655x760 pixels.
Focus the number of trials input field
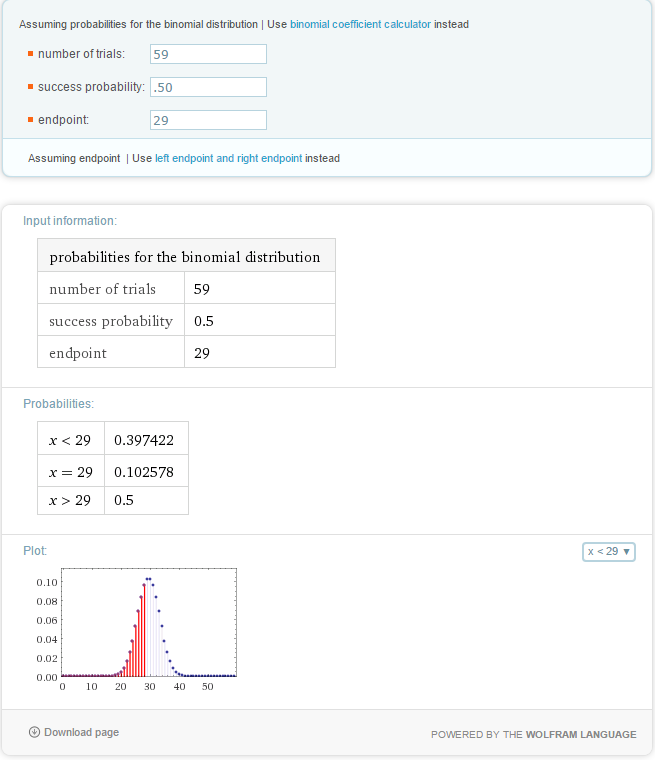[x=208, y=54]
